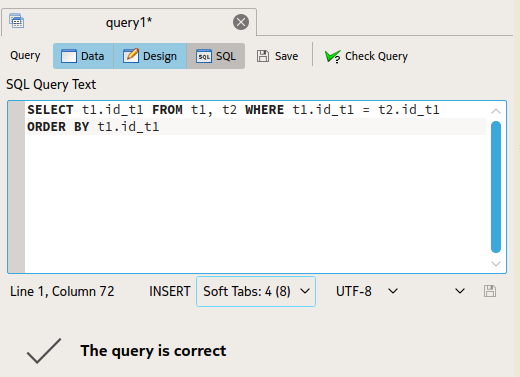Click the query1* tab title
The height and width of the screenshot is (377, 520).
(129, 23)
